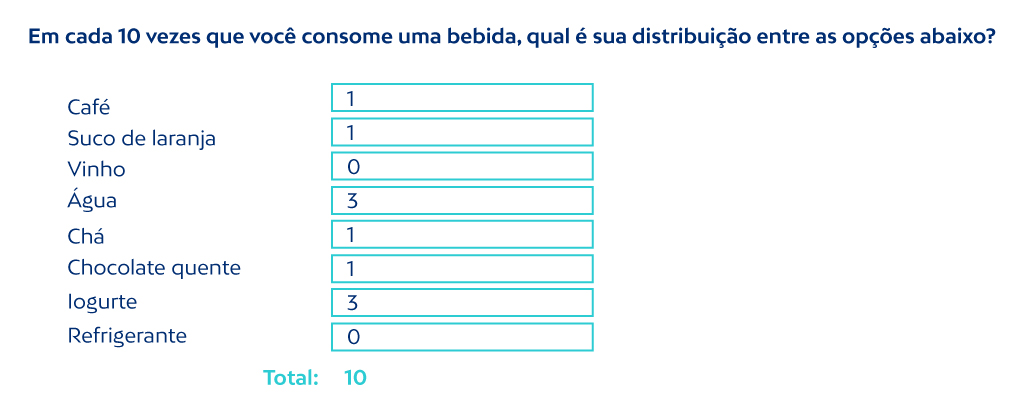Click the Café option label

pyautogui.click(x=89, y=107)
